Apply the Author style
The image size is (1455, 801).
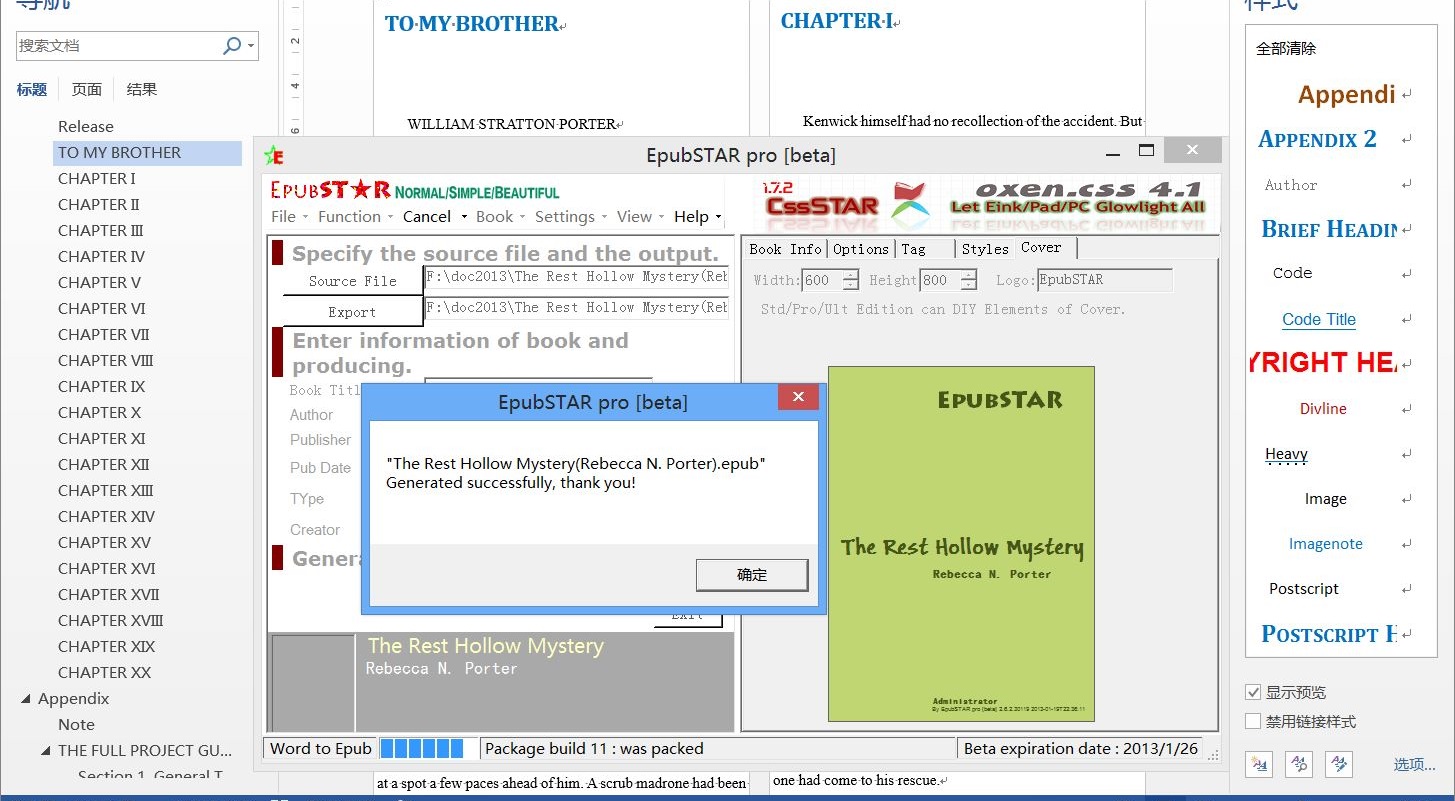(1291, 185)
